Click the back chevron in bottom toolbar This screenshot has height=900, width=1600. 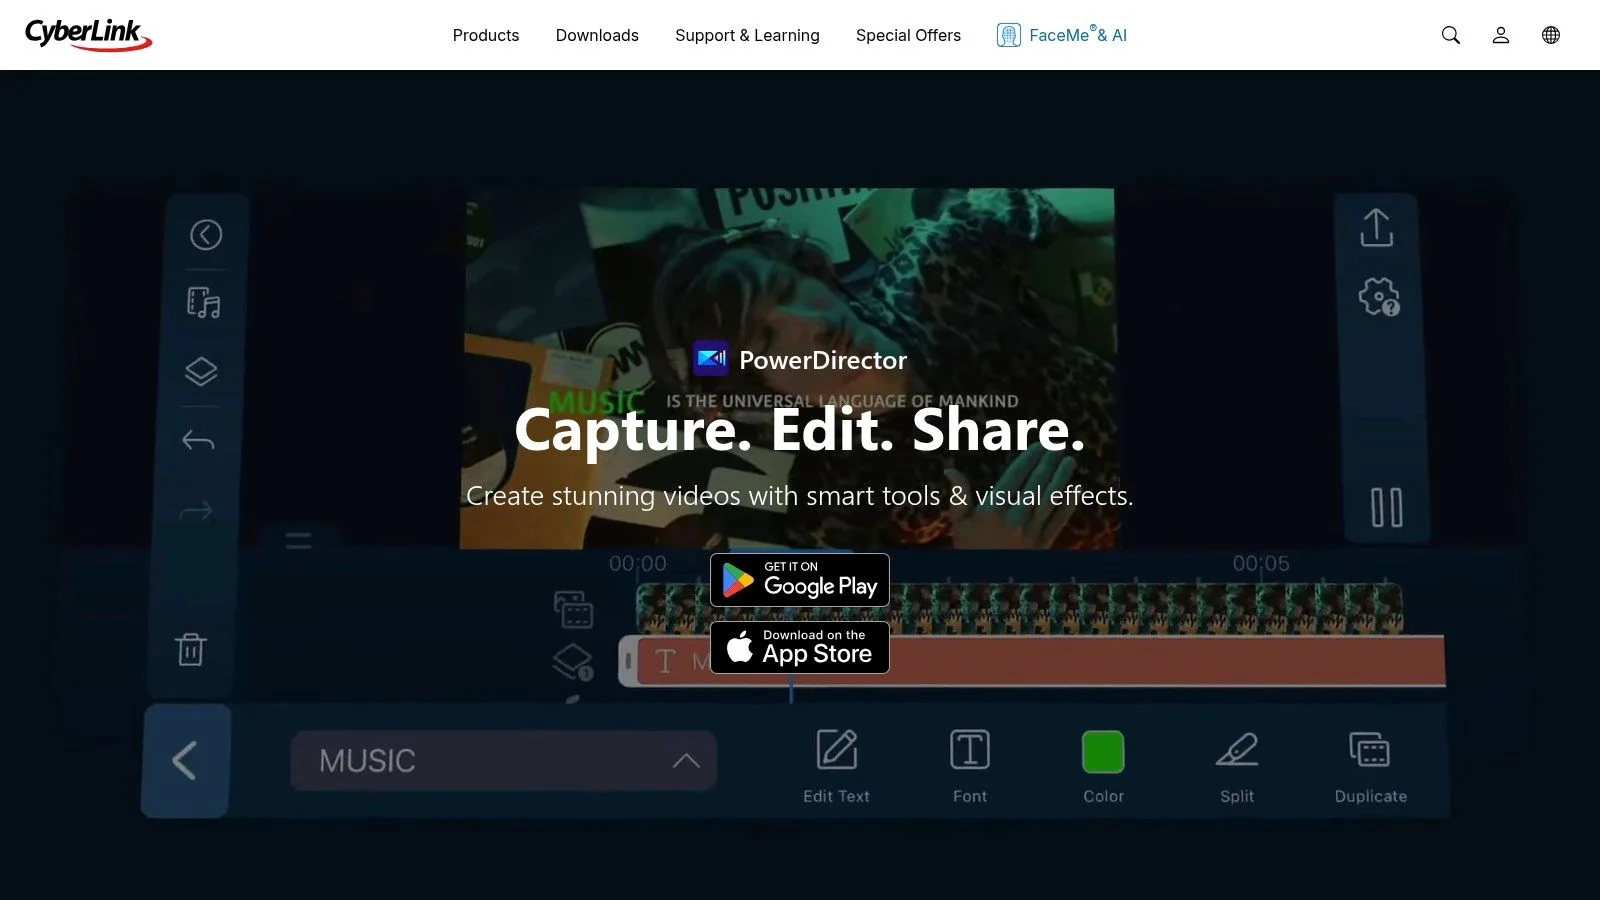pos(185,761)
